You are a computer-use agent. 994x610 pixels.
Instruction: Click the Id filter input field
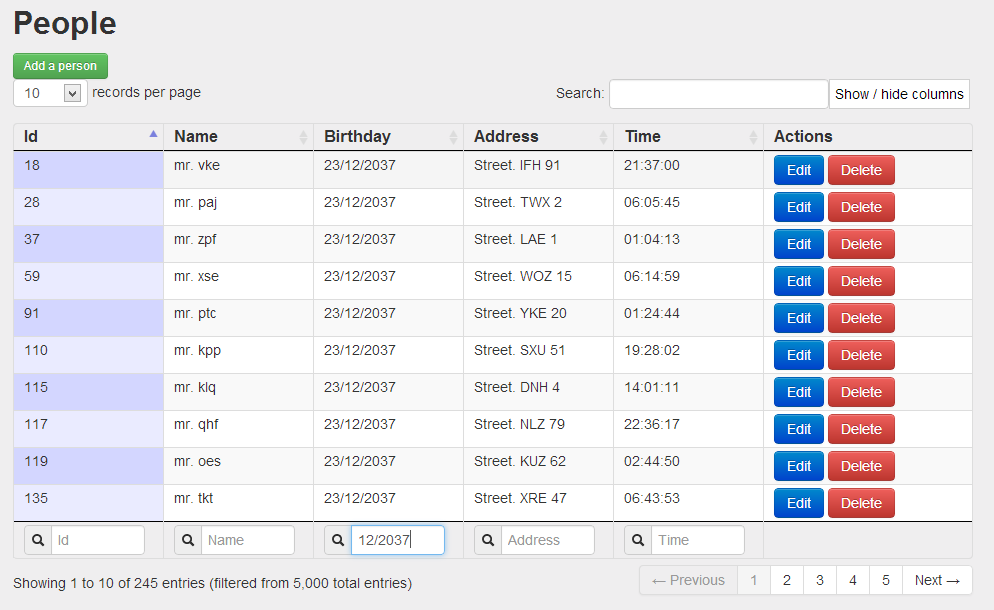(97, 540)
